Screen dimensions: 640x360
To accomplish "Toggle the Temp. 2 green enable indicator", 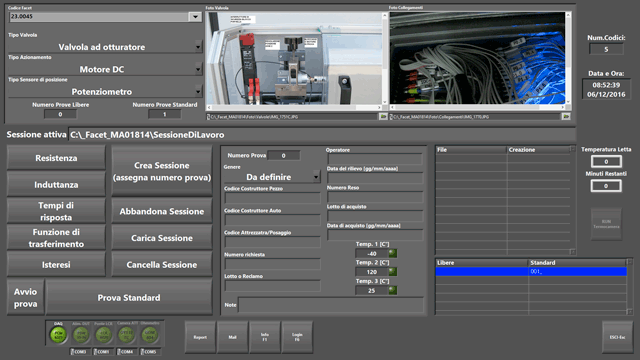I will click(x=392, y=272).
